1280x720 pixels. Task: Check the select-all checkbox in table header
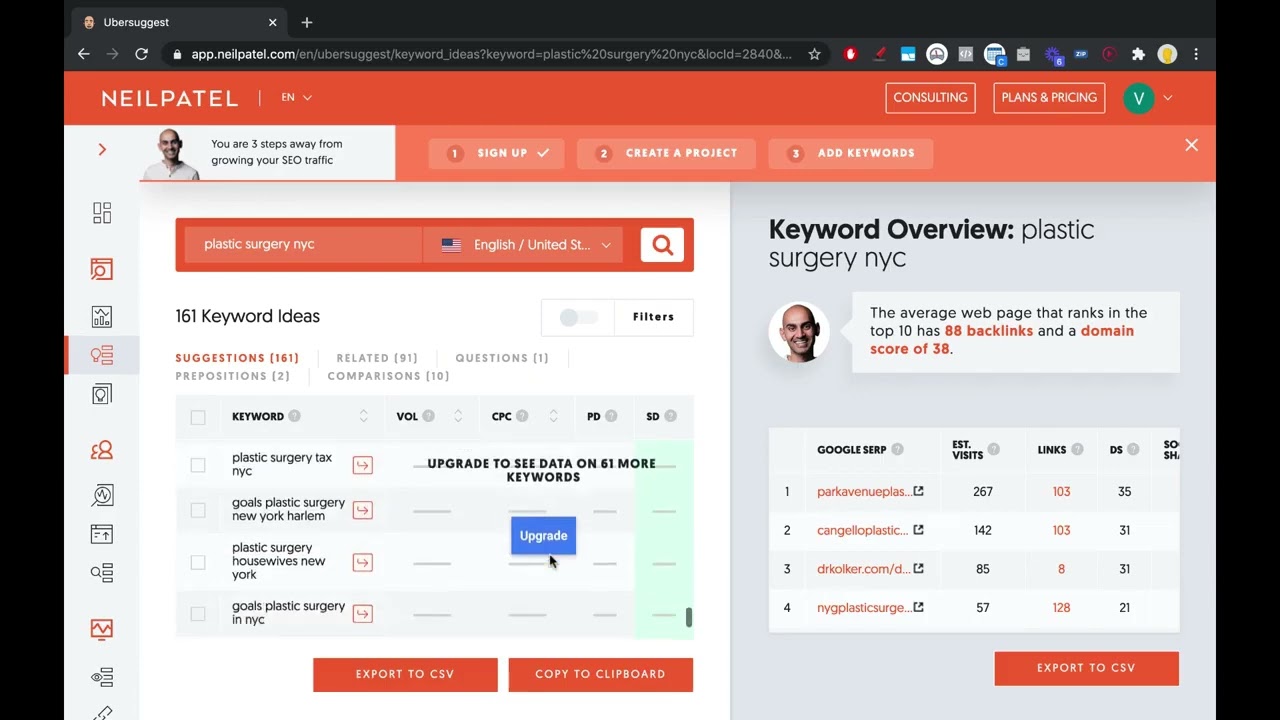click(198, 417)
